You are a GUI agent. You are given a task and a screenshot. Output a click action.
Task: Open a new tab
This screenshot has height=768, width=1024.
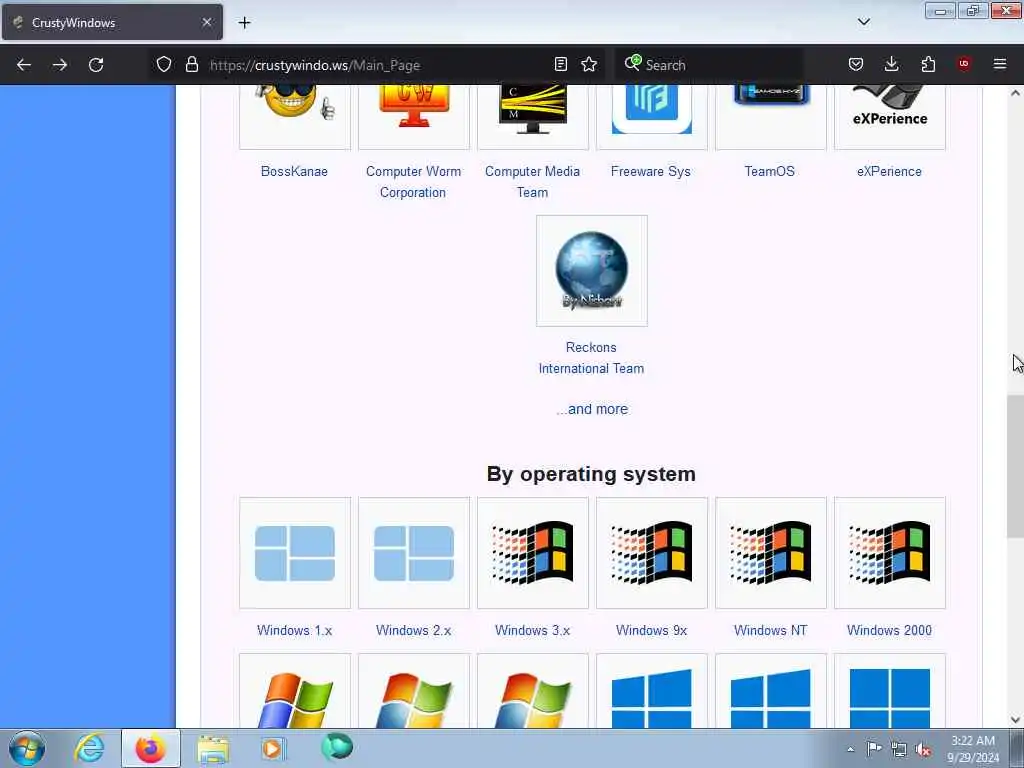(244, 23)
